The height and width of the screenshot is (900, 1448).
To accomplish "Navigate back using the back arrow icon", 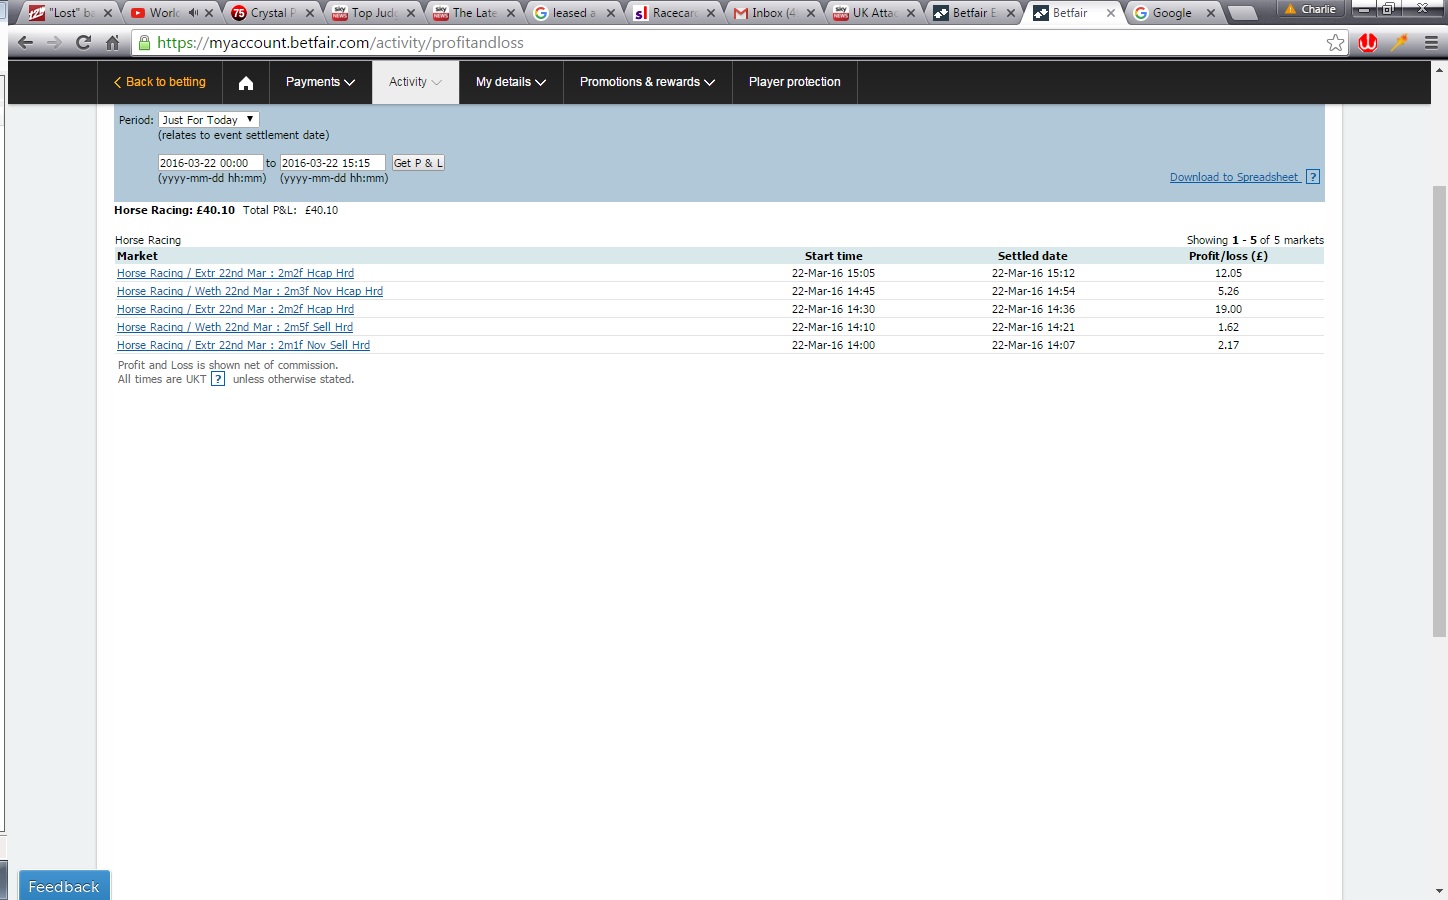I will (x=24, y=43).
